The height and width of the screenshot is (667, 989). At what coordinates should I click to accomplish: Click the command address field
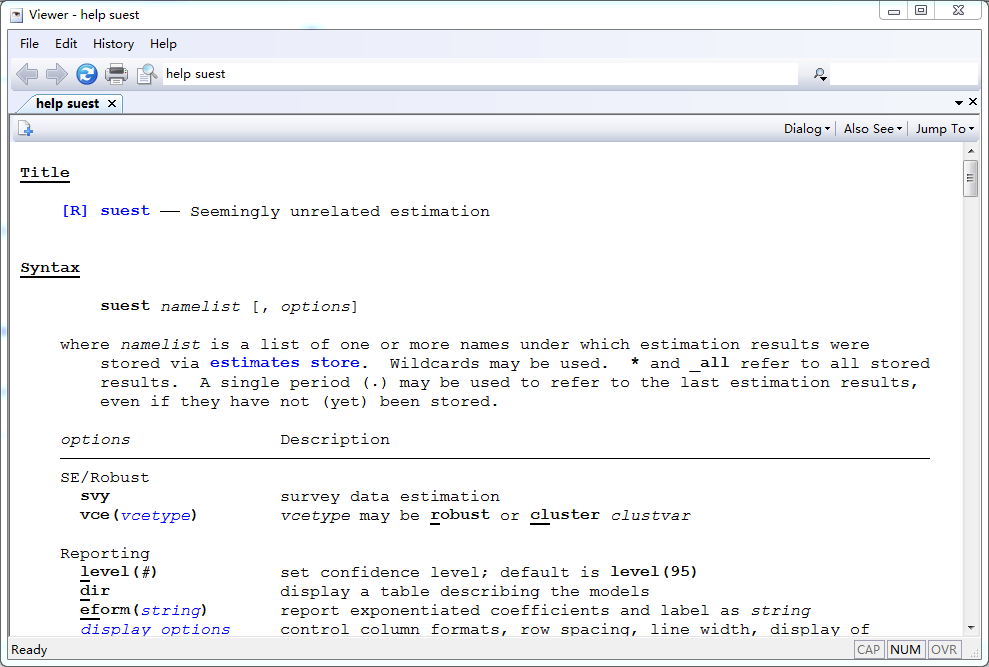click(480, 74)
